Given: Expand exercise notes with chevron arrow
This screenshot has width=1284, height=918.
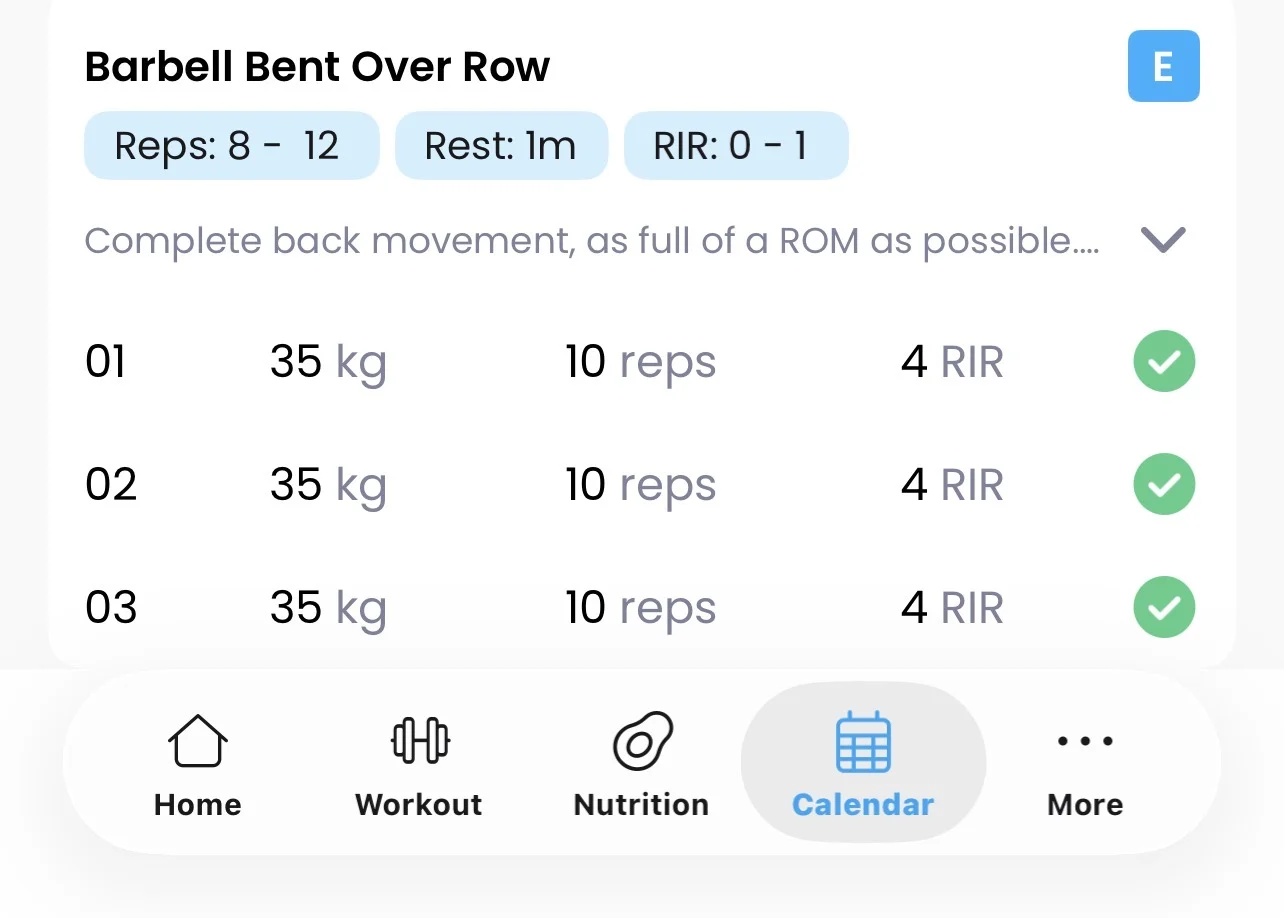Looking at the screenshot, I should [x=1163, y=240].
